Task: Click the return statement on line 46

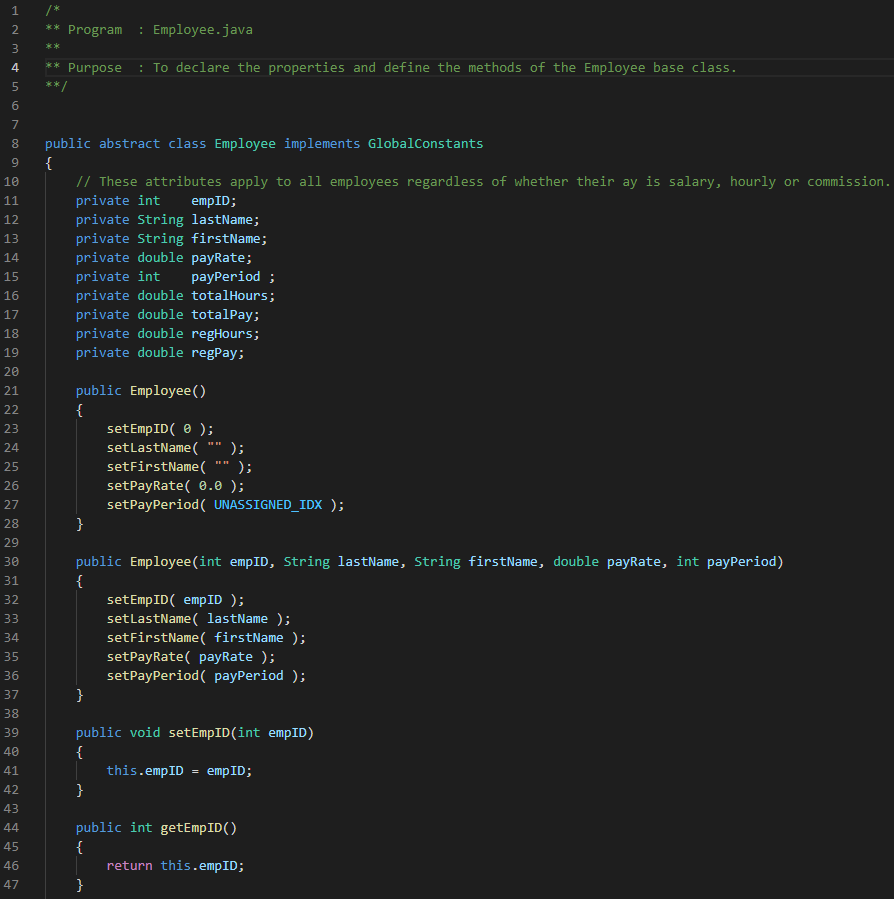Action: tap(129, 865)
